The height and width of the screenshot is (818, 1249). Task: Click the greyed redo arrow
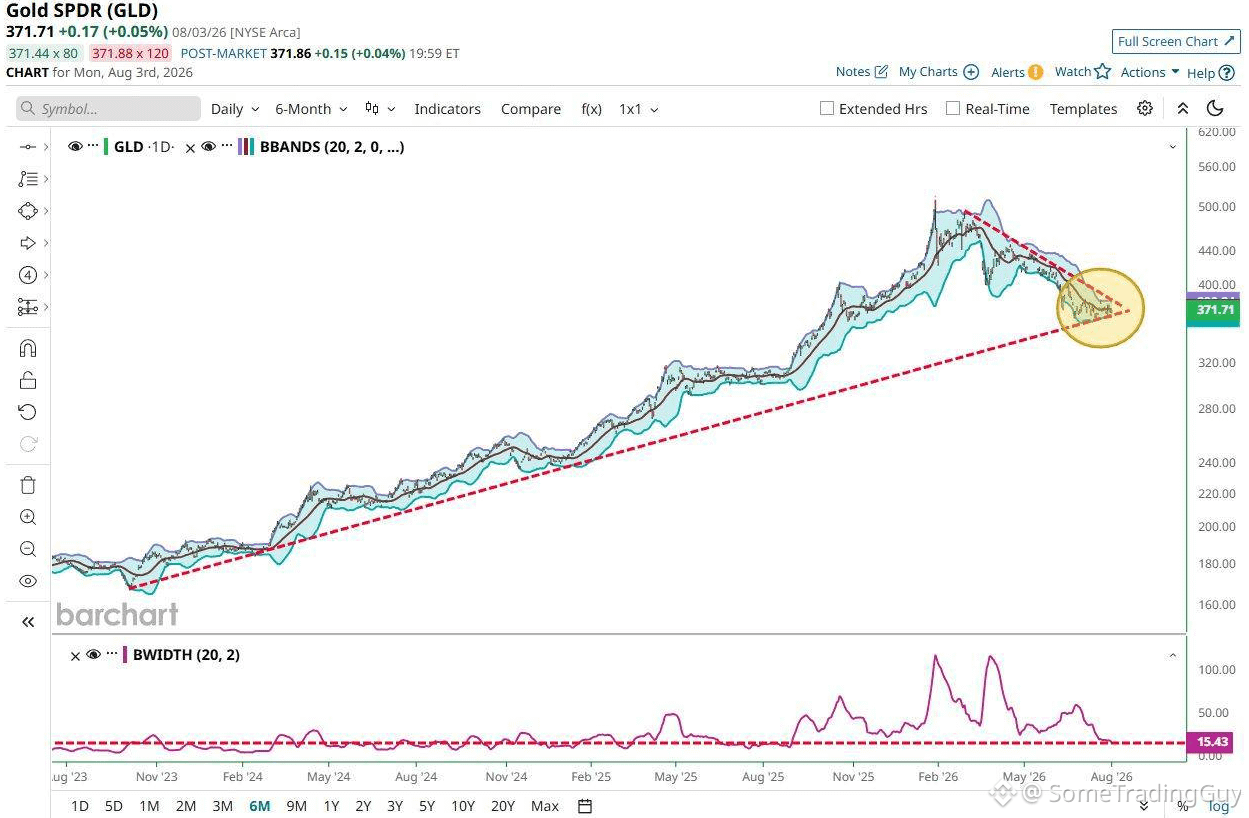coord(28,444)
